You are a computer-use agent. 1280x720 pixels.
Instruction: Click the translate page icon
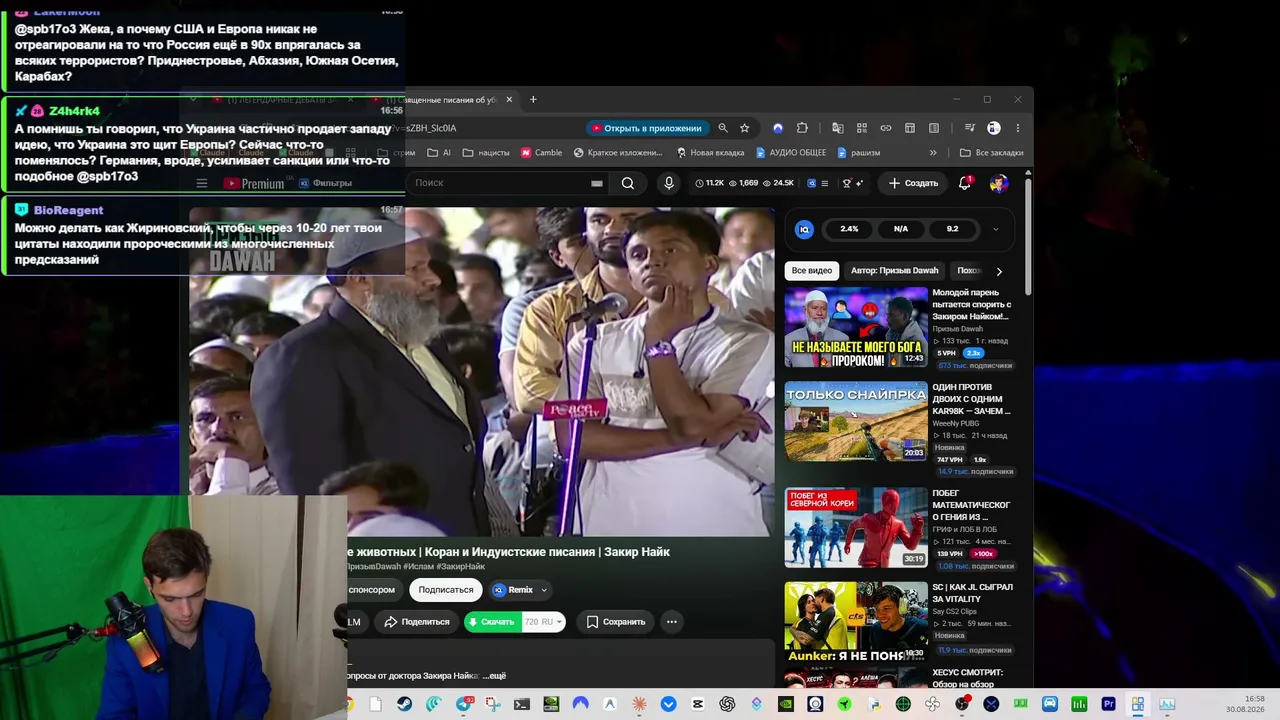[x=837, y=128]
